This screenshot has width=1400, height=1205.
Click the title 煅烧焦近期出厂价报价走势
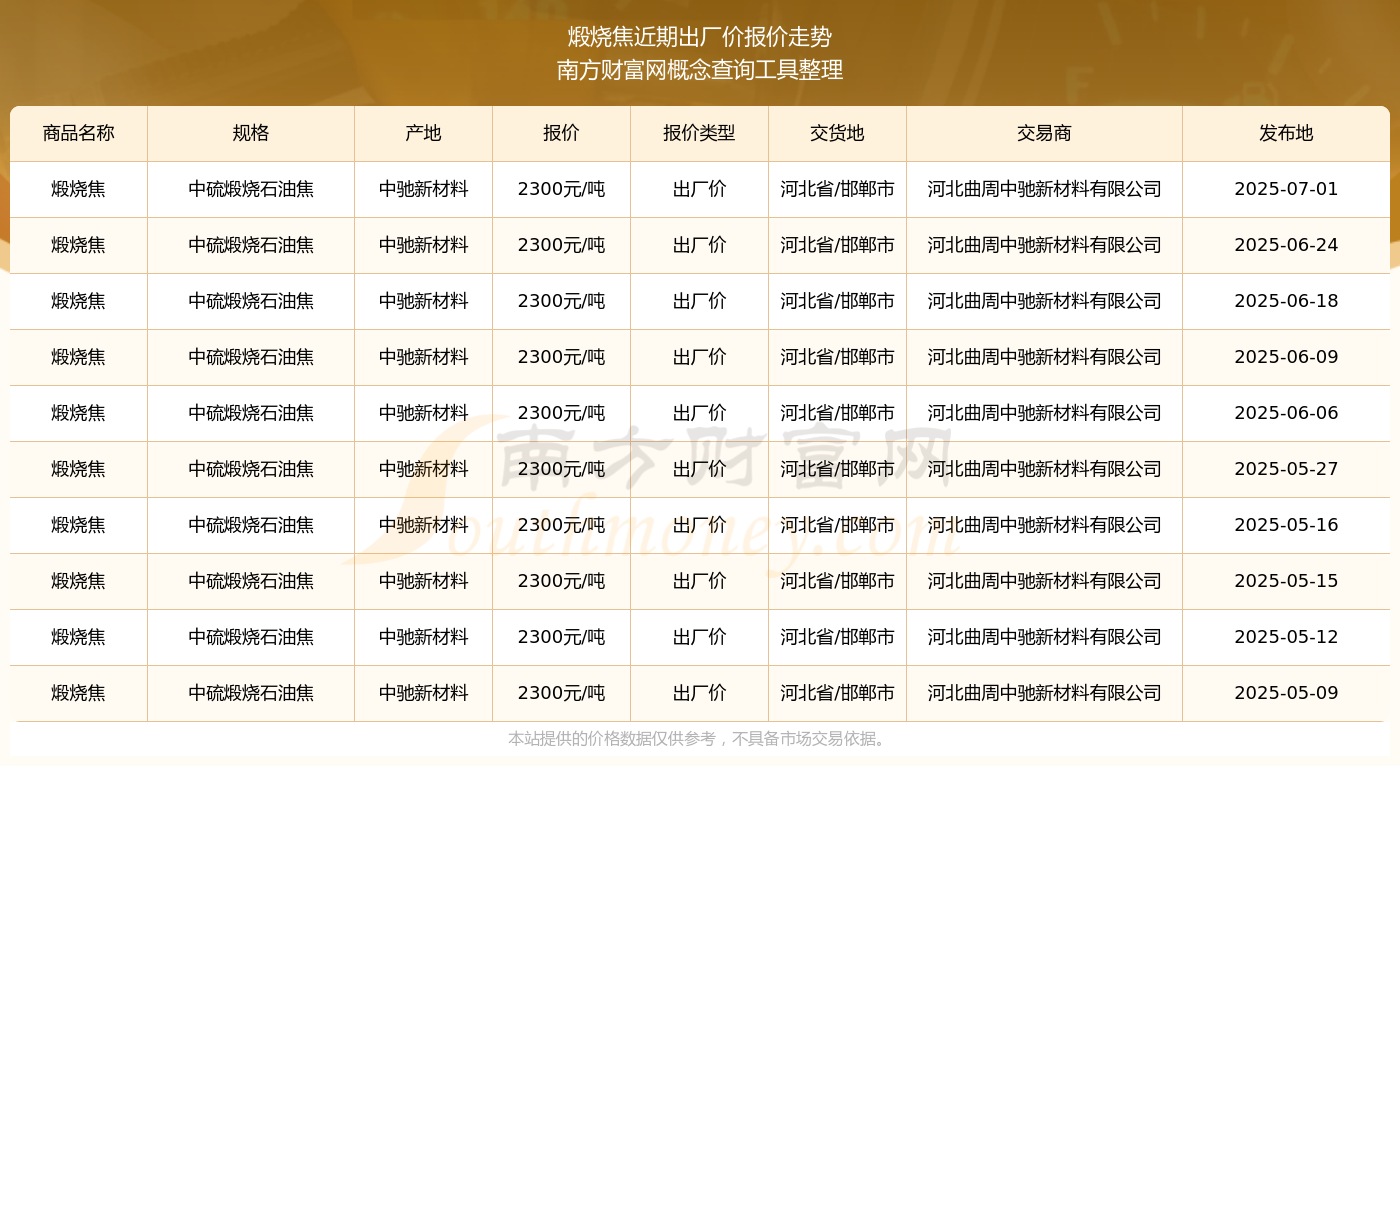(x=700, y=37)
